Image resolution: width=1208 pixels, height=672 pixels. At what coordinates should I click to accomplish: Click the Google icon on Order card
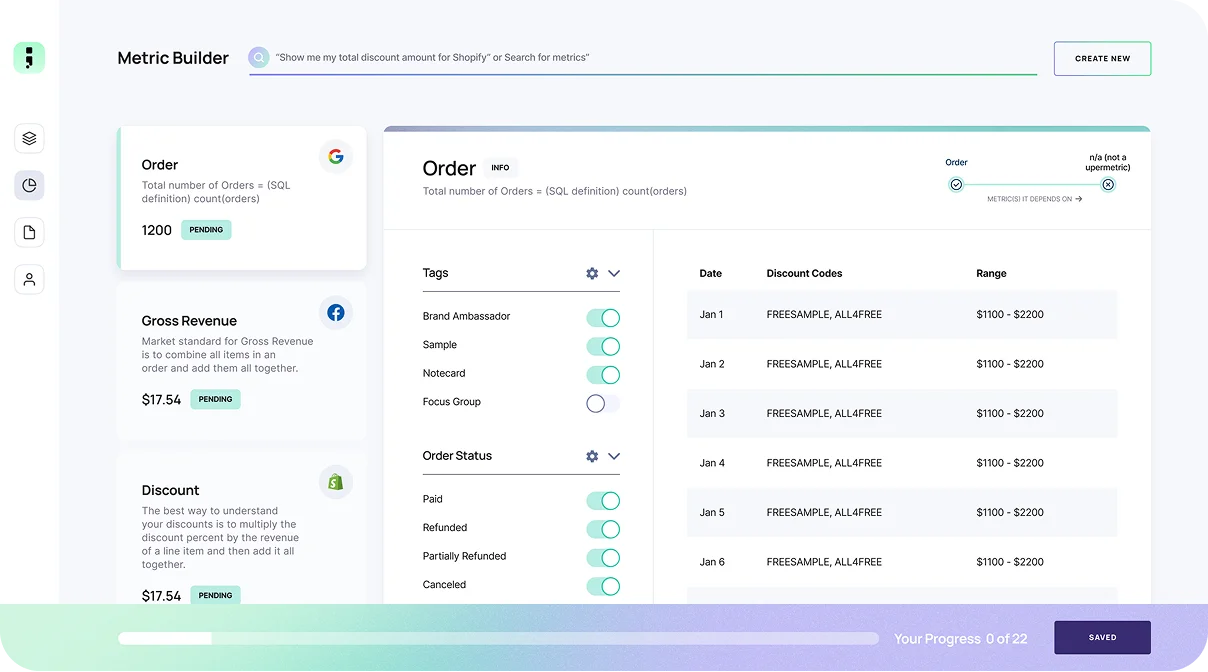[335, 157]
